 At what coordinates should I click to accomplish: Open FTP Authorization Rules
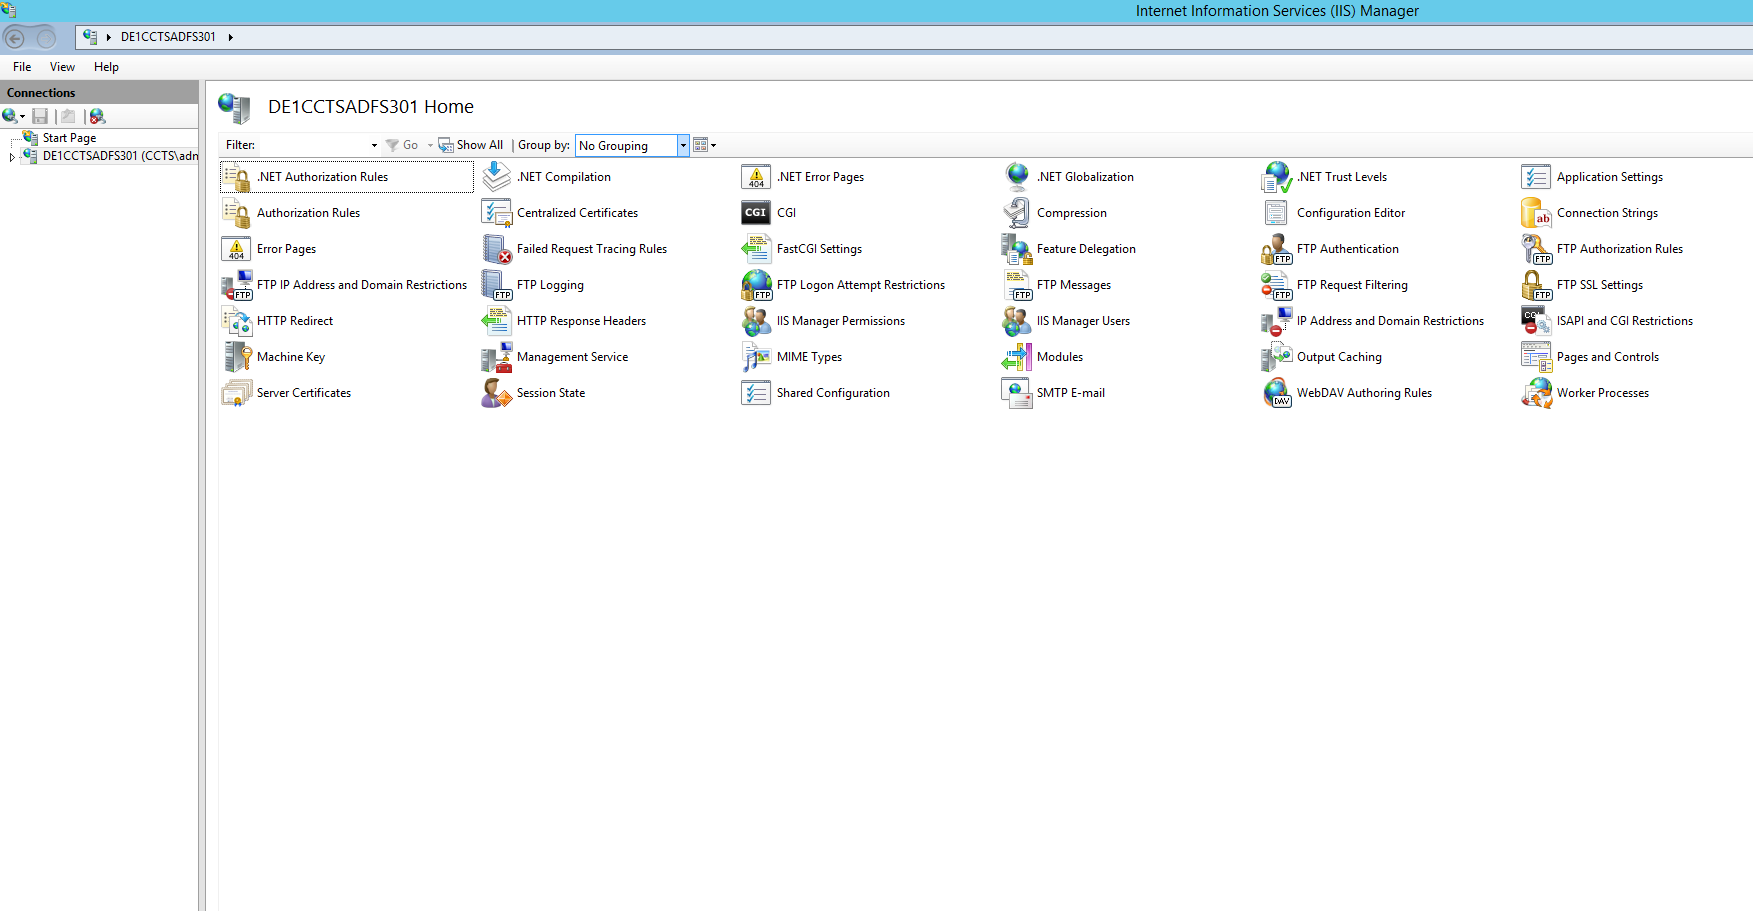click(x=1603, y=249)
